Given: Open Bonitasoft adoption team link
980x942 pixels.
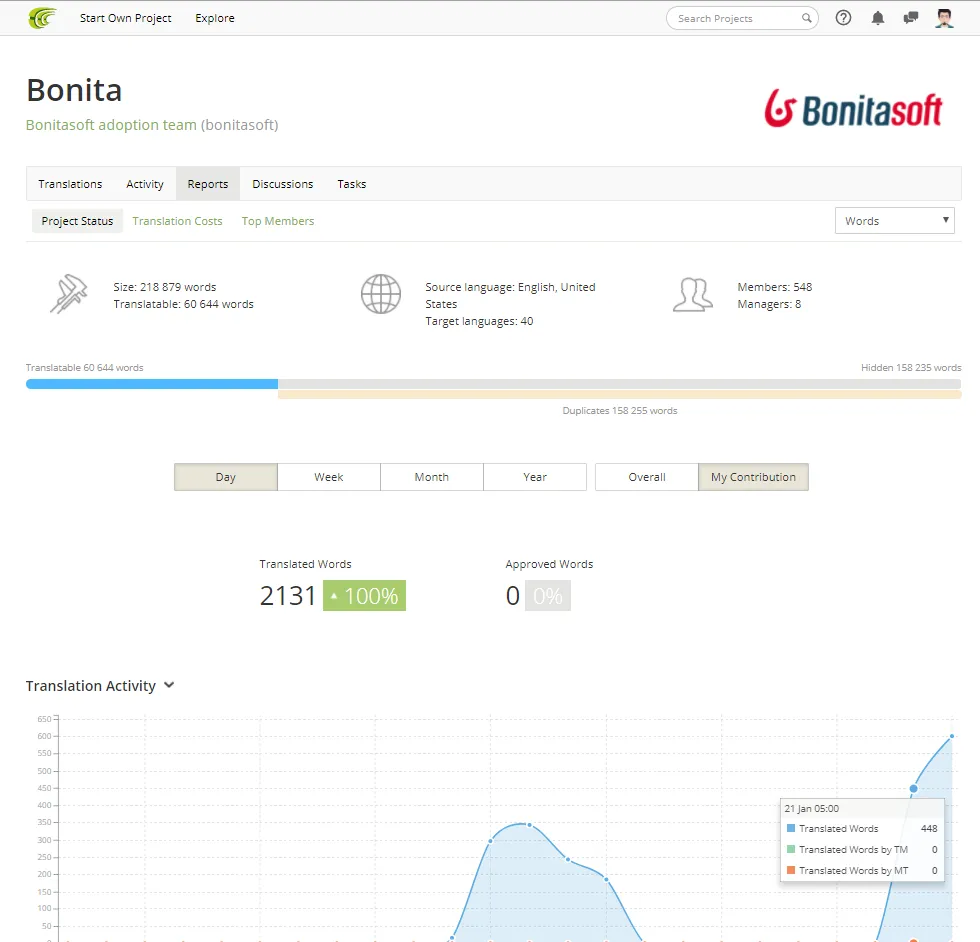Looking at the screenshot, I should coord(111,125).
